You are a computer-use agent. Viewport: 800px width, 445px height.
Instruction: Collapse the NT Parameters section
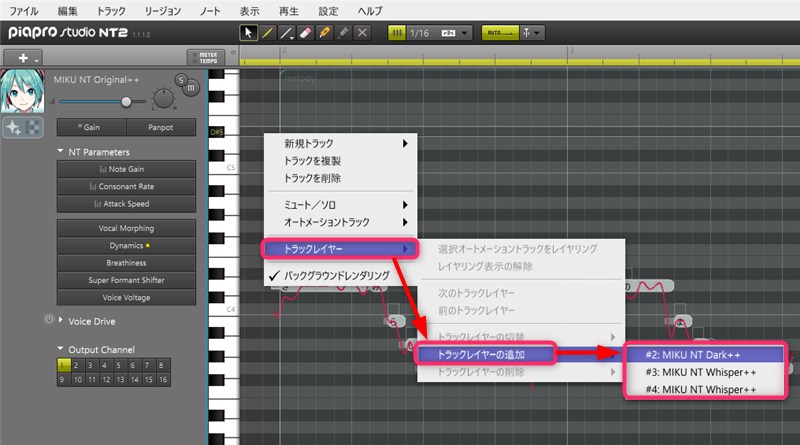(60, 152)
